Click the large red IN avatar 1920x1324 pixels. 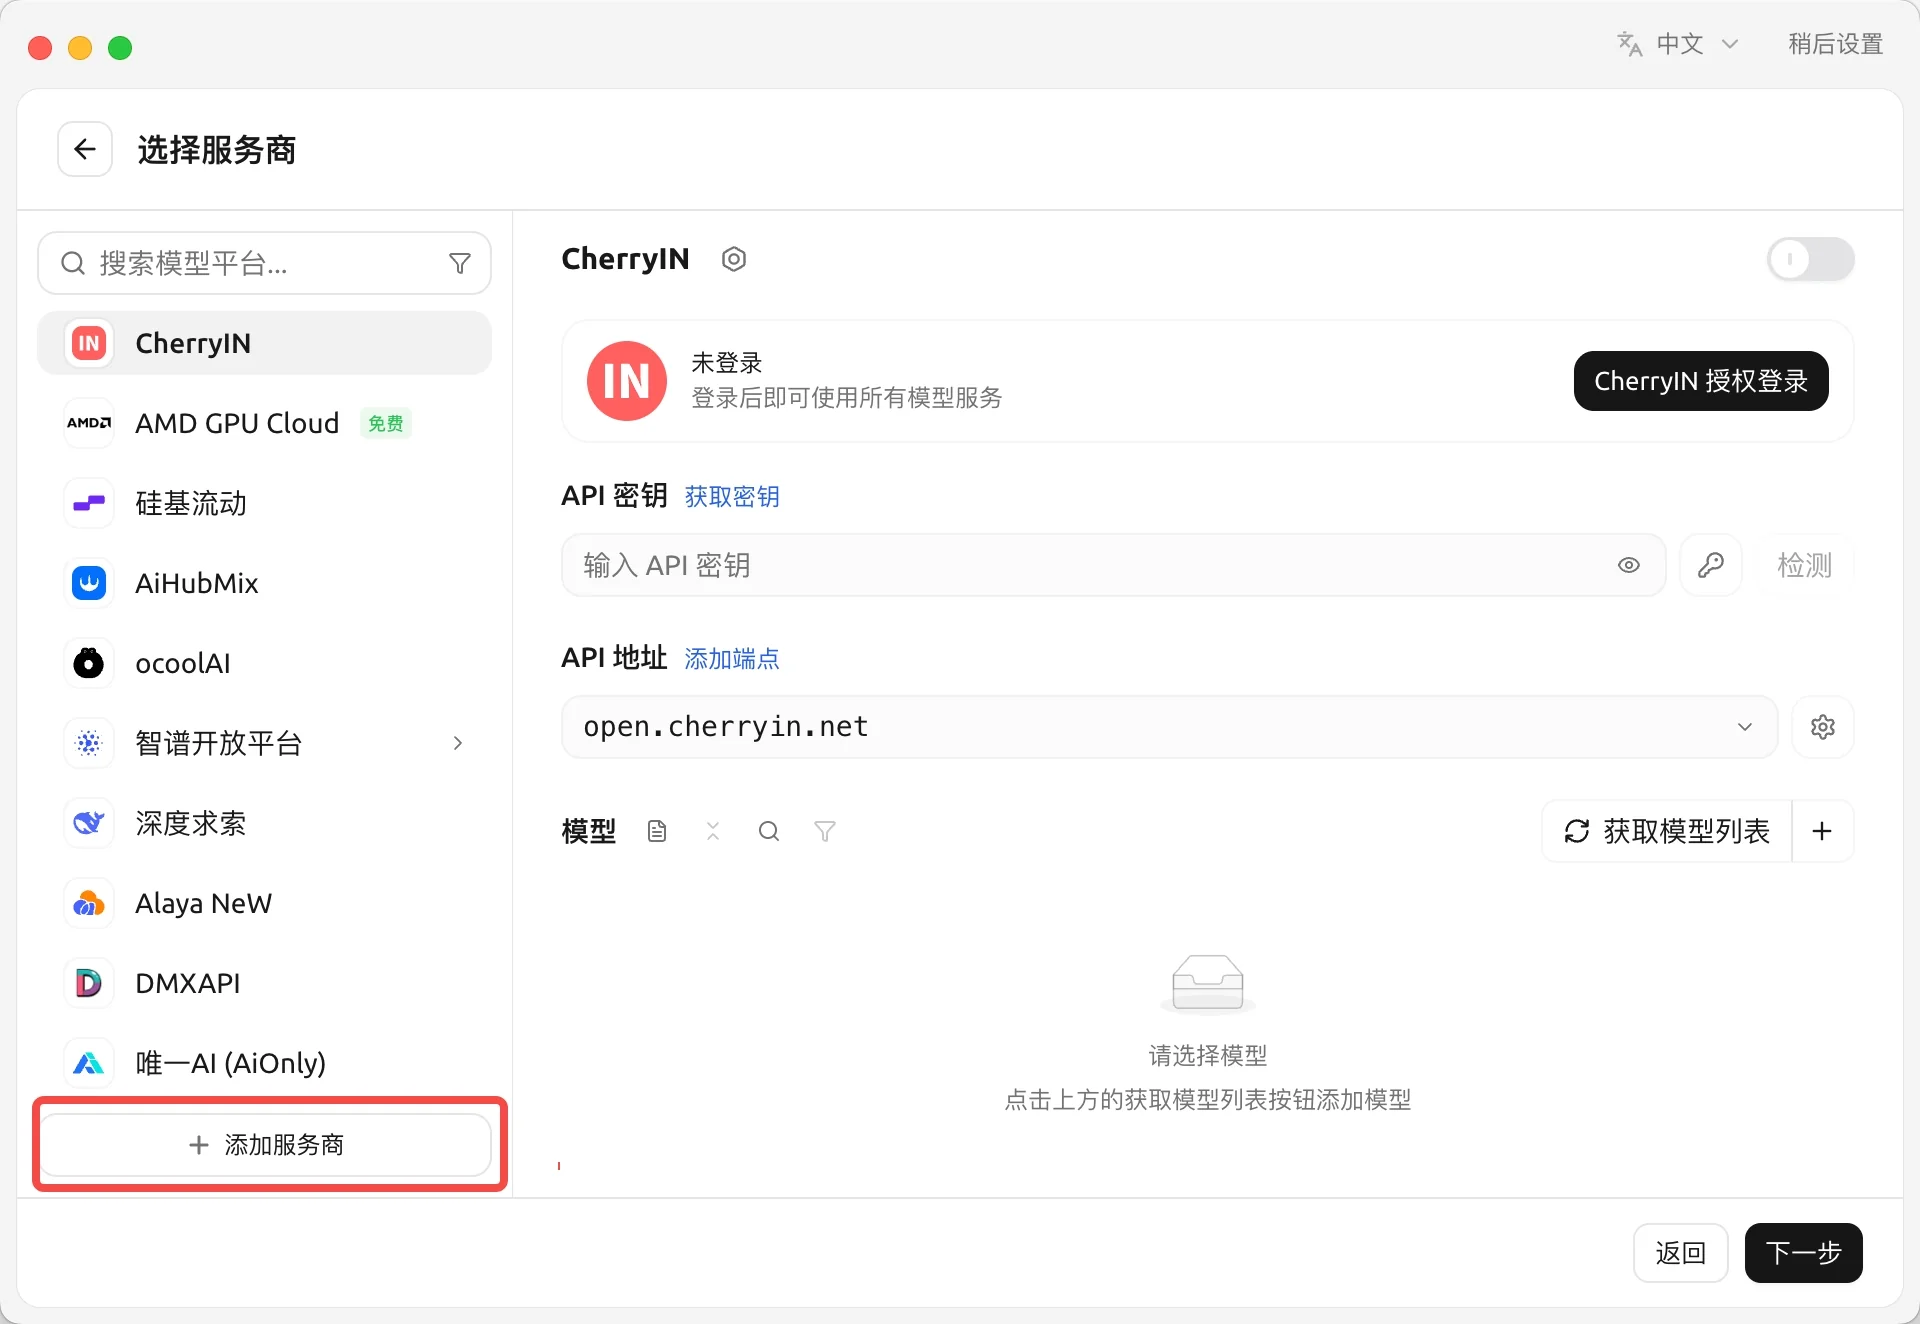click(x=627, y=381)
